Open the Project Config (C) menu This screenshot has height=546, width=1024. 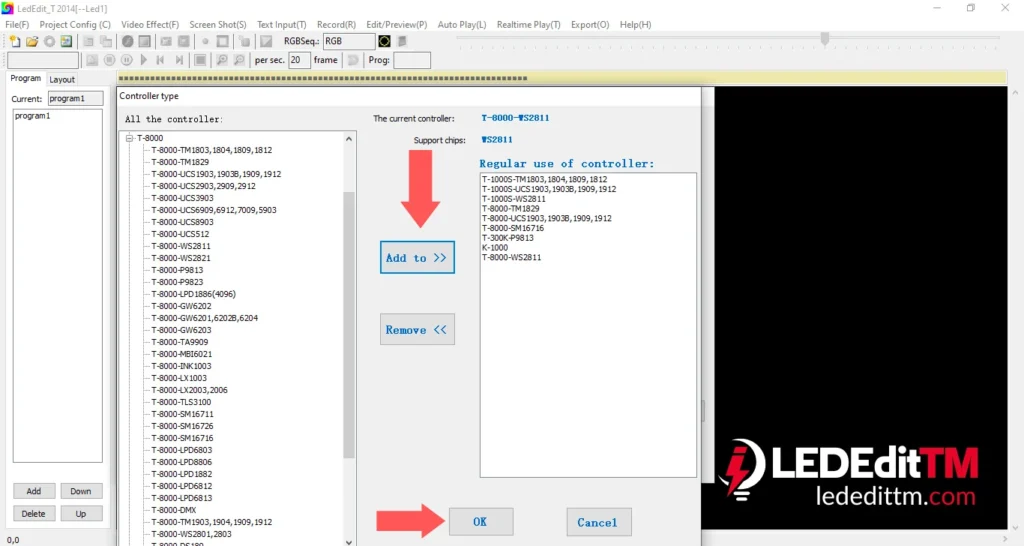(75, 24)
